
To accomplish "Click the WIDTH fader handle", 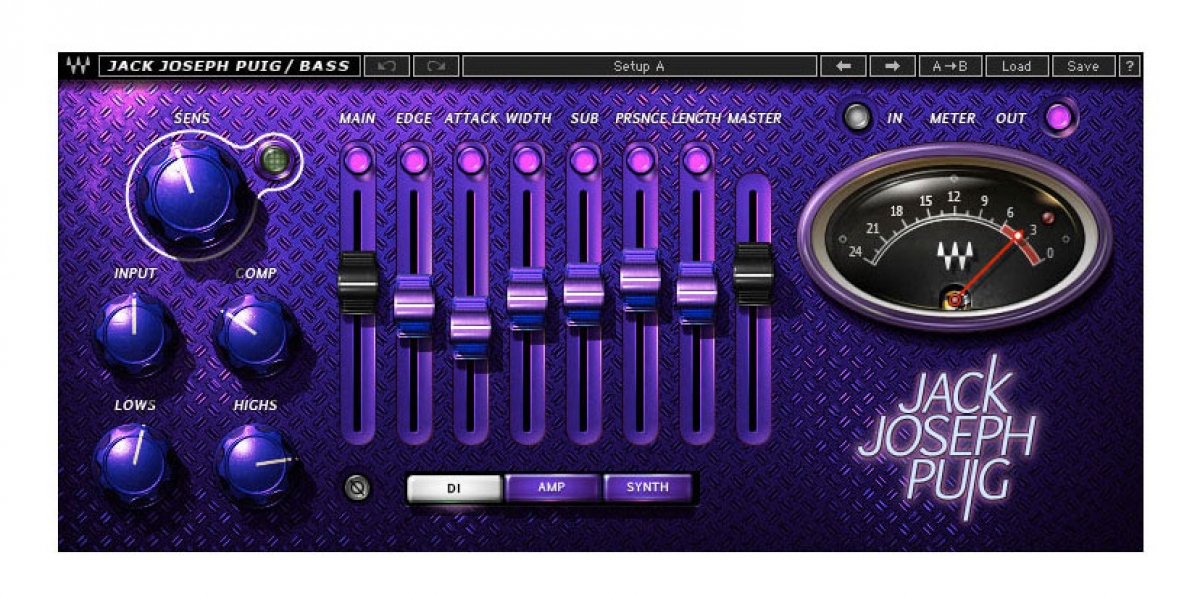I will (x=527, y=298).
